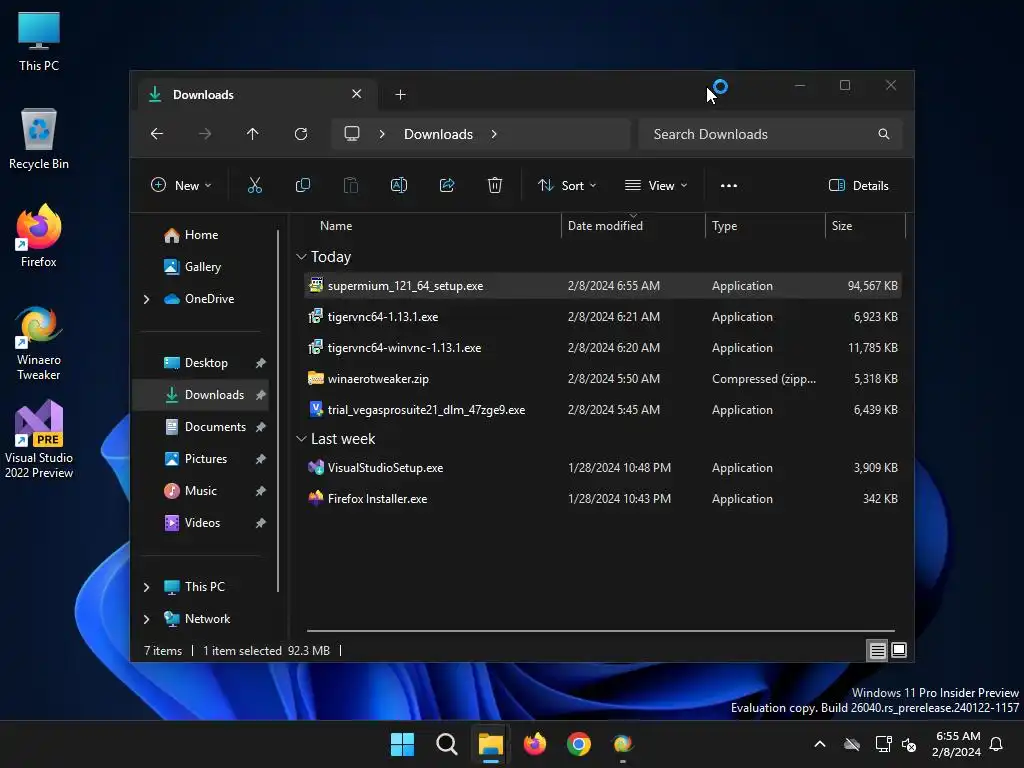Unpin Documents using its pin icon

click(261, 427)
